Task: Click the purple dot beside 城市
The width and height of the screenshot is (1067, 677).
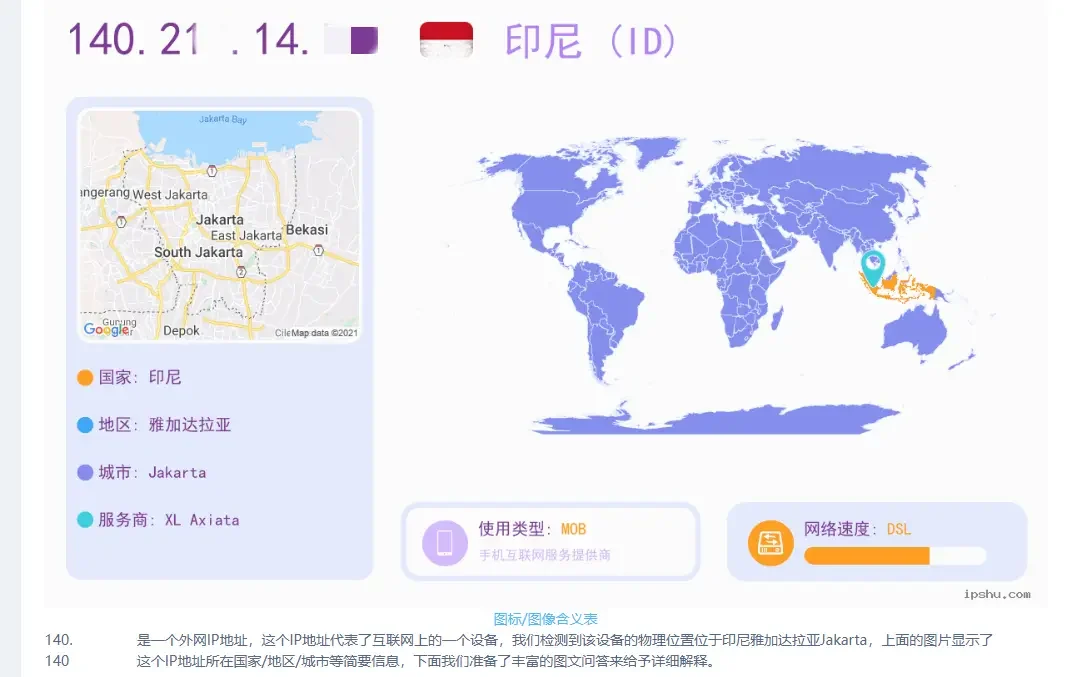Action: coord(85,472)
